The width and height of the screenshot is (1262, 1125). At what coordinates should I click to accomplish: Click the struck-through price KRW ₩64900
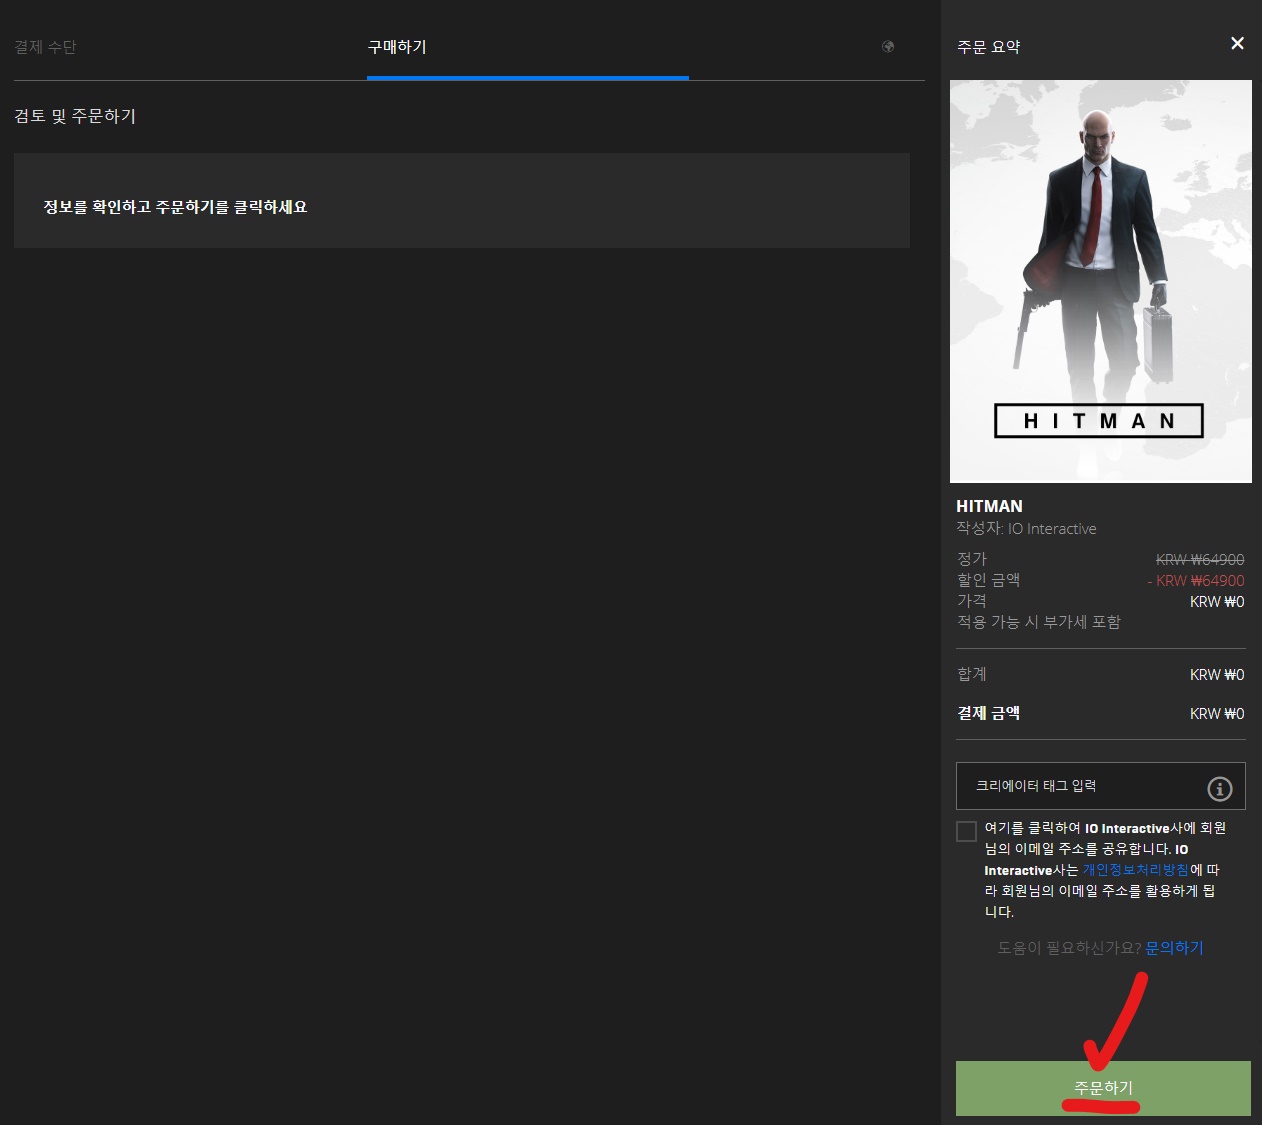click(1200, 560)
